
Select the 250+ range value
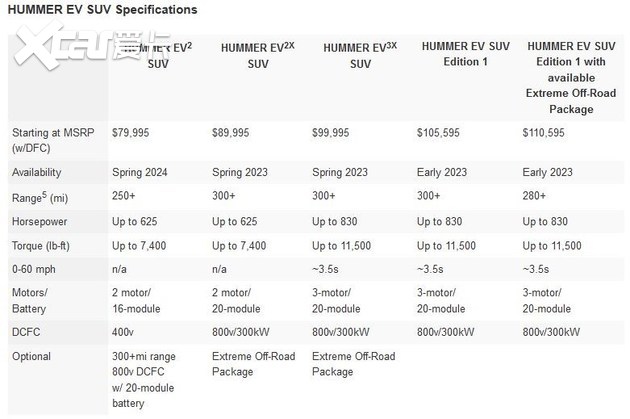pos(125,196)
